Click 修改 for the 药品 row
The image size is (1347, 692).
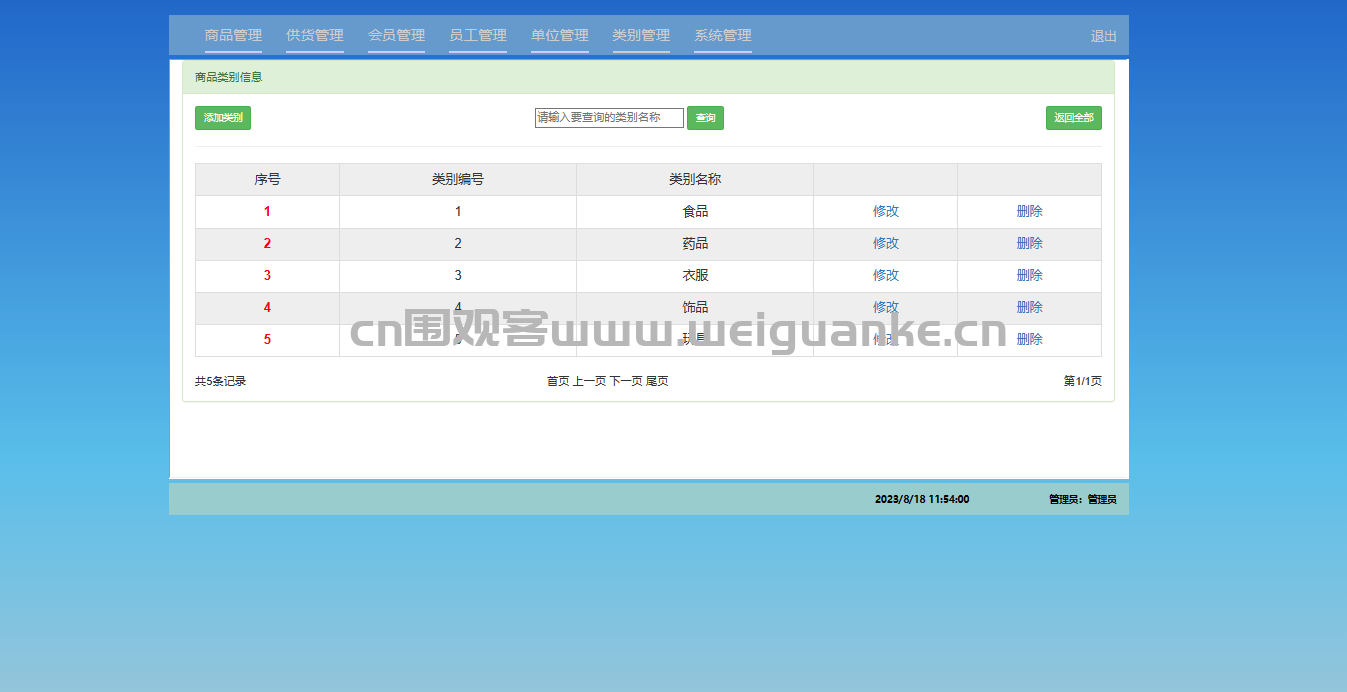[x=886, y=243]
